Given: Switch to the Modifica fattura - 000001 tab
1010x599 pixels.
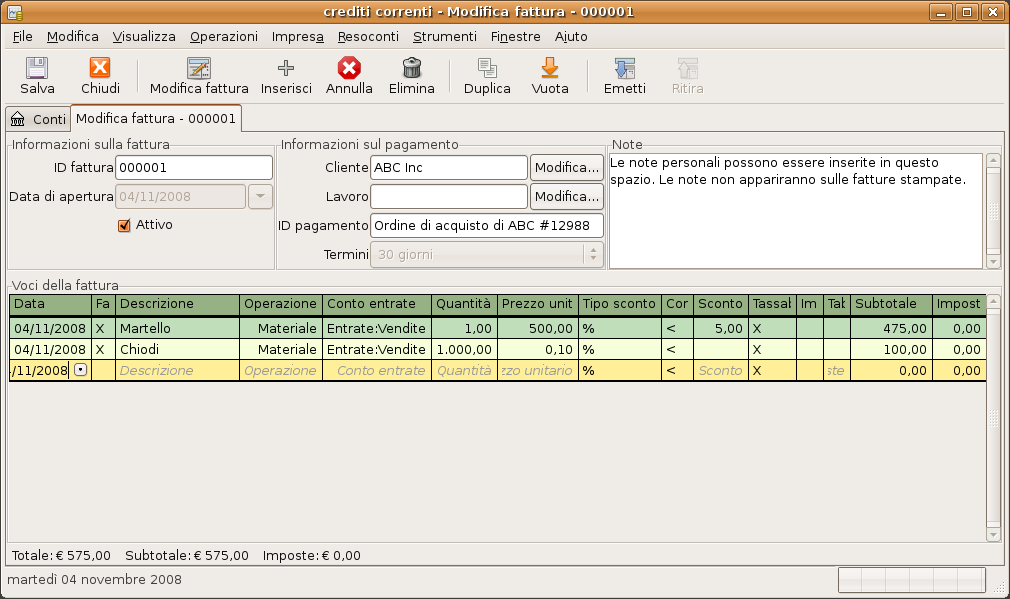Looking at the screenshot, I should 156,119.
